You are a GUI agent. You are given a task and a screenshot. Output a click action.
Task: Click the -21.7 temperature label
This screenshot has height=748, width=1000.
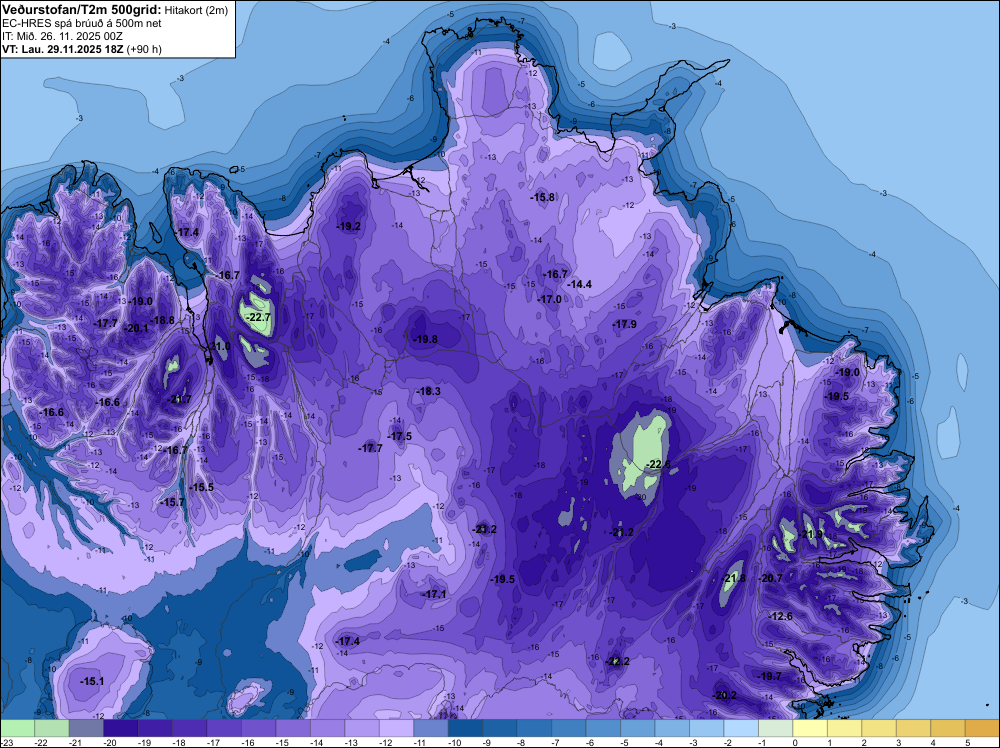pos(179,400)
